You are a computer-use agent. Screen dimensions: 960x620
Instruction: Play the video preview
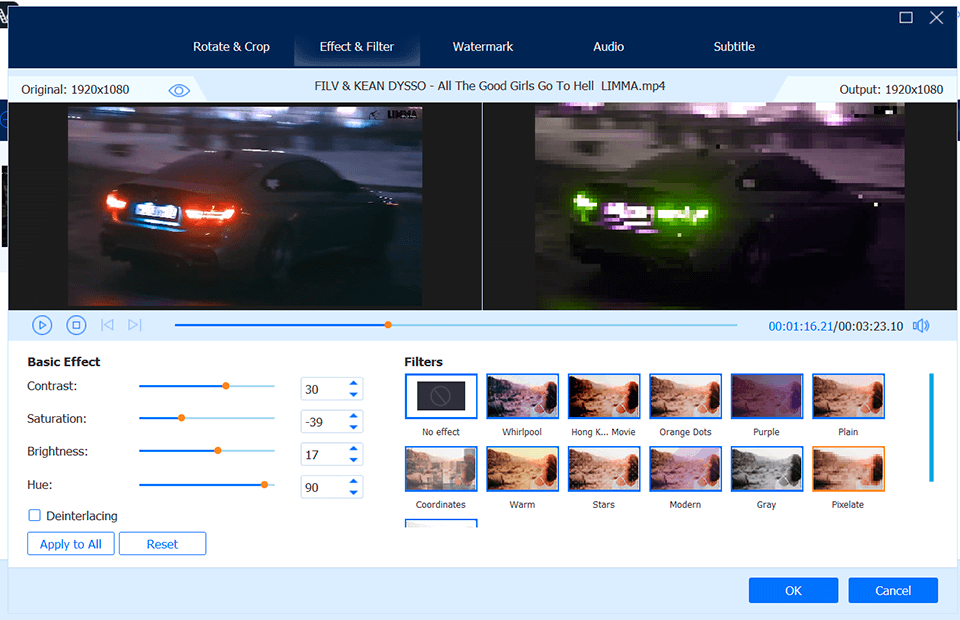pos(42,325)
